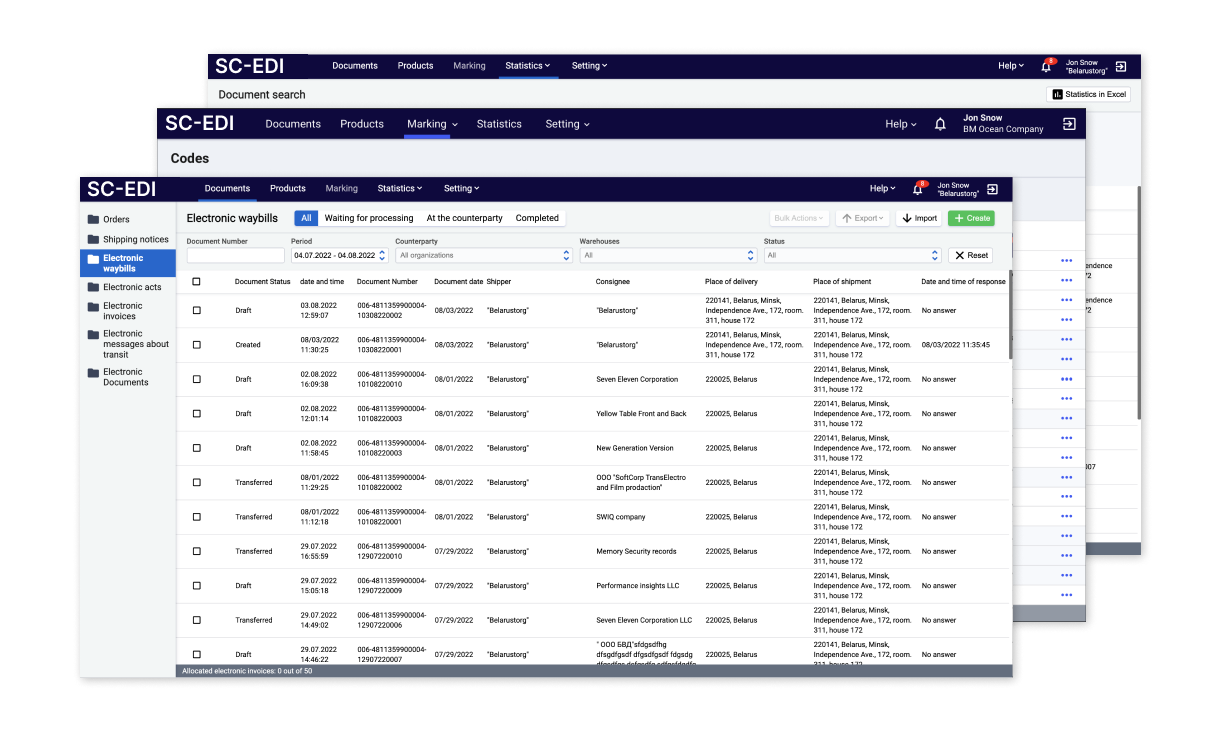Screen dimensions: 1221x732
Task: Open the Products menu in the front window
Action: [x=287, y=188]
